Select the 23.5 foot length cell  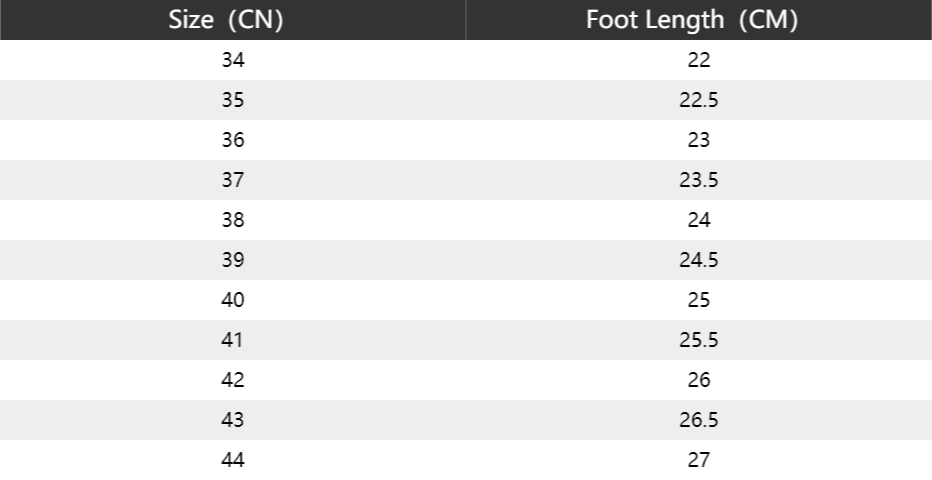point(699,180)
